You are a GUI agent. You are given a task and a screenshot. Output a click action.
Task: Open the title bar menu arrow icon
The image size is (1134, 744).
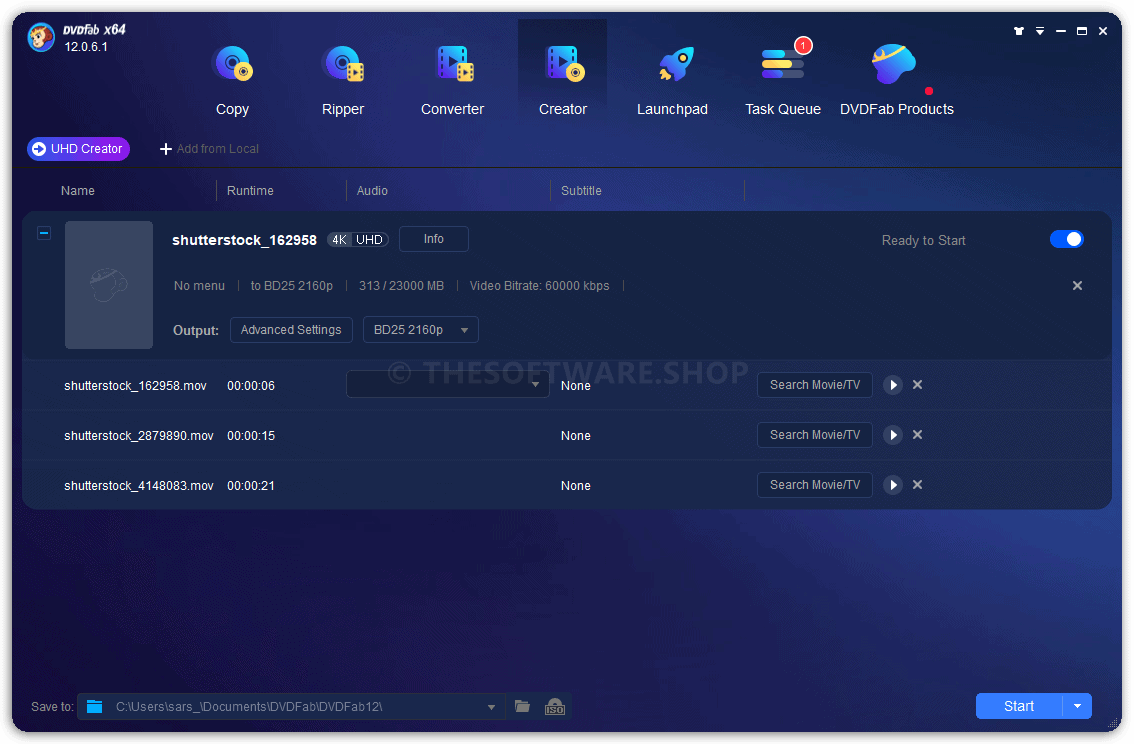(x=1040, y=31)
